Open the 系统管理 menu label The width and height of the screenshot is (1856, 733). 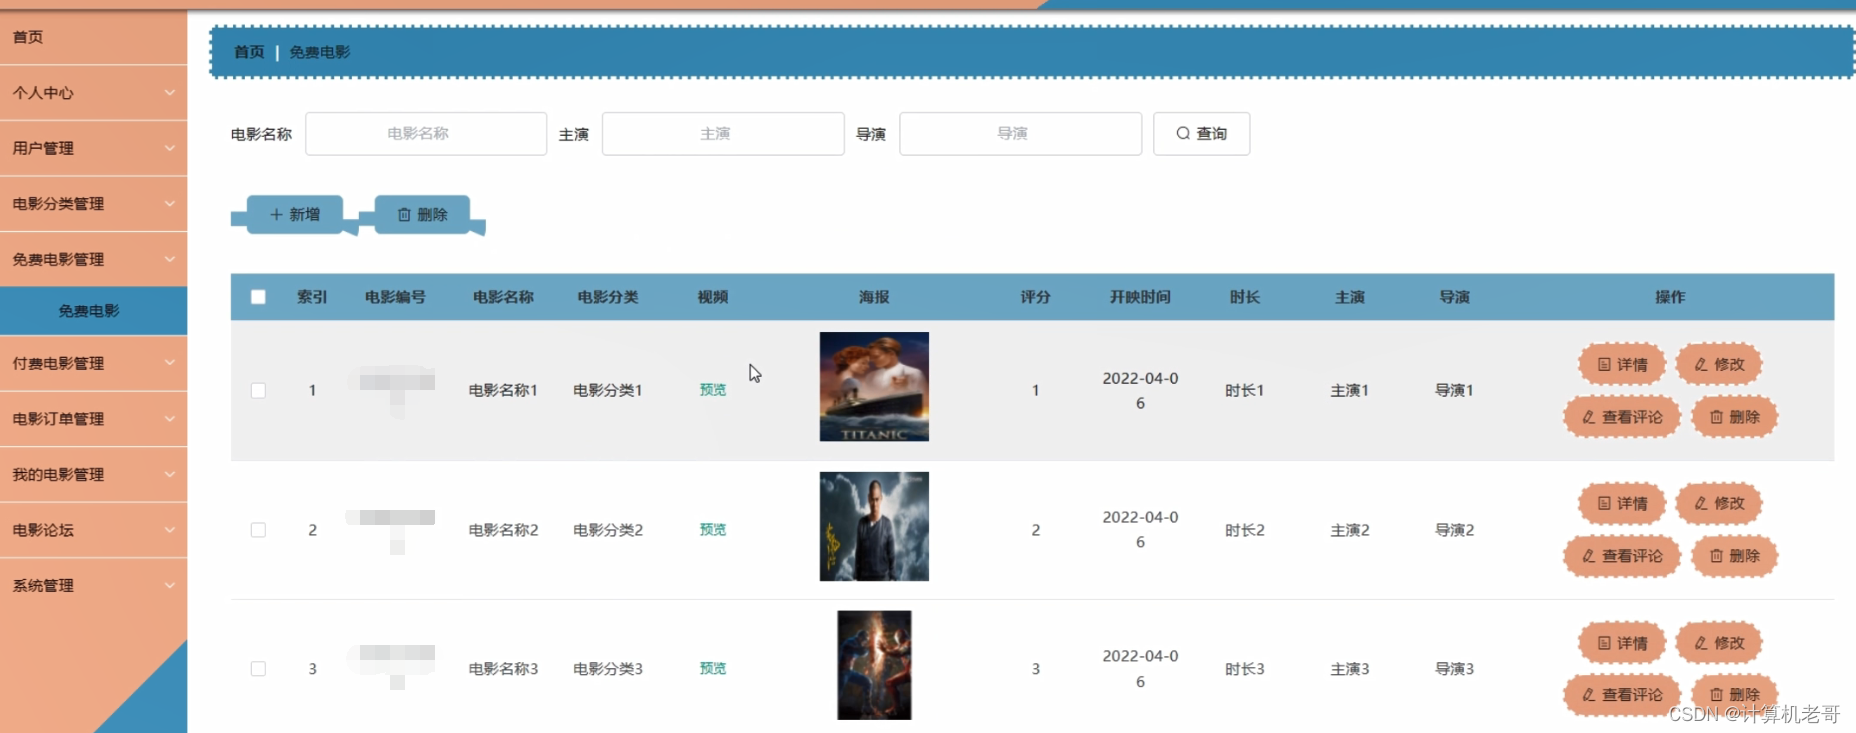click(43, 586)
